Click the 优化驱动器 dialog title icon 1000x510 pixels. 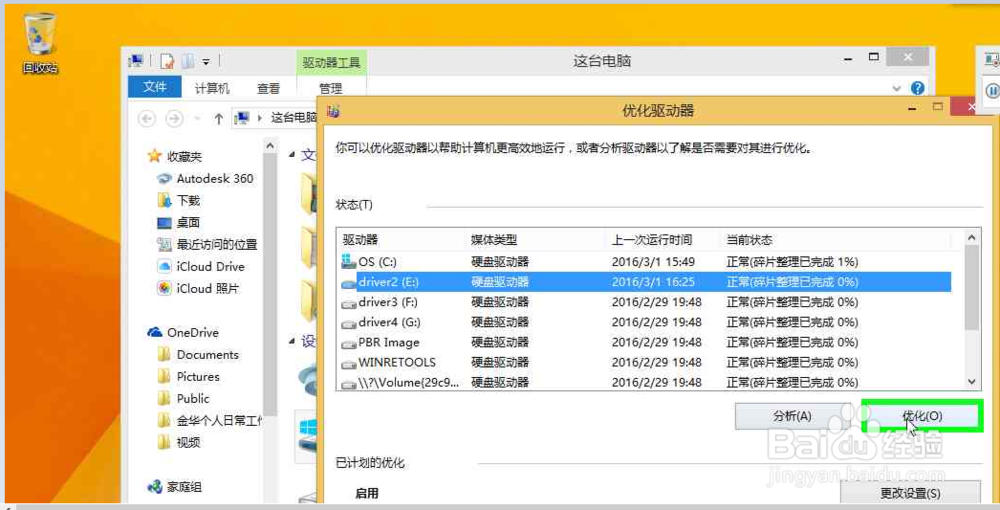coord(333,111)
